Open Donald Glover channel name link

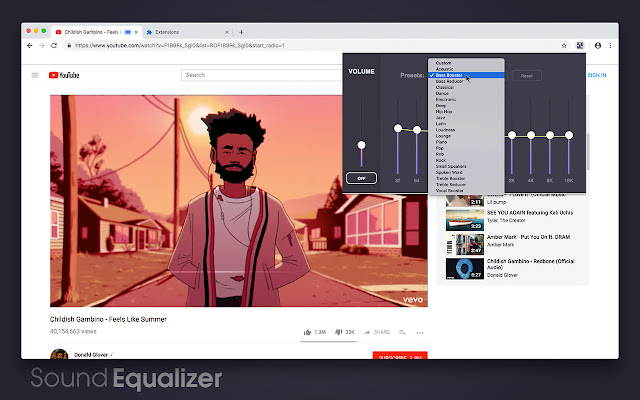click(x=91, y=355)
